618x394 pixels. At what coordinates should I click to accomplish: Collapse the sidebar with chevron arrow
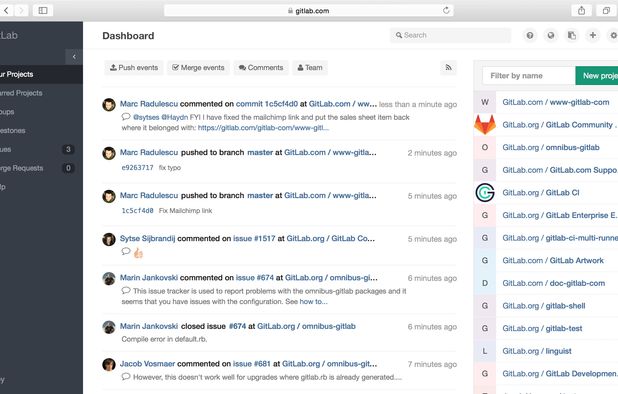pyautogui.click(x=74, y=57)
